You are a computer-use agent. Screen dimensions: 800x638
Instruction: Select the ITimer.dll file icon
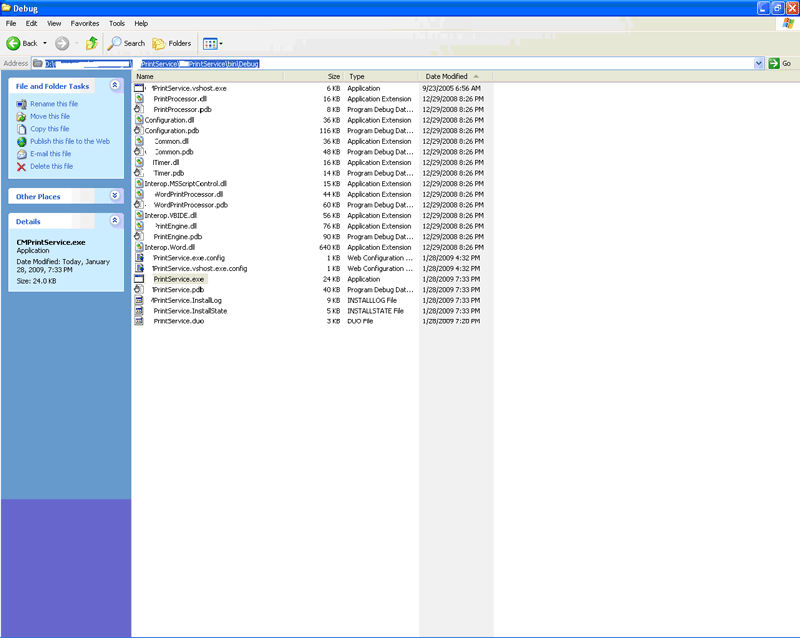coord(139,162)
